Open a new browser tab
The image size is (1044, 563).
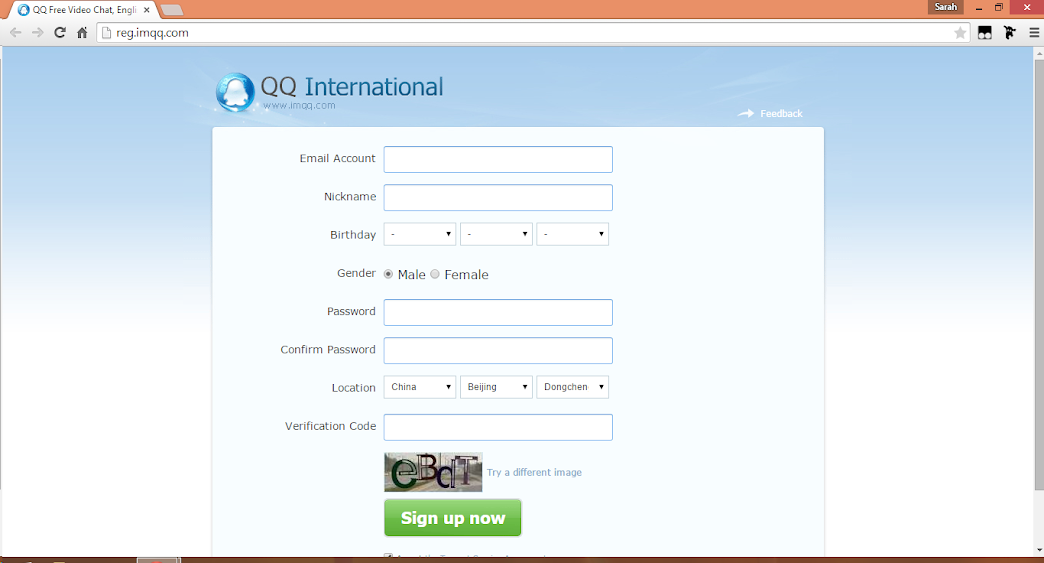click(x=172, y=10)
